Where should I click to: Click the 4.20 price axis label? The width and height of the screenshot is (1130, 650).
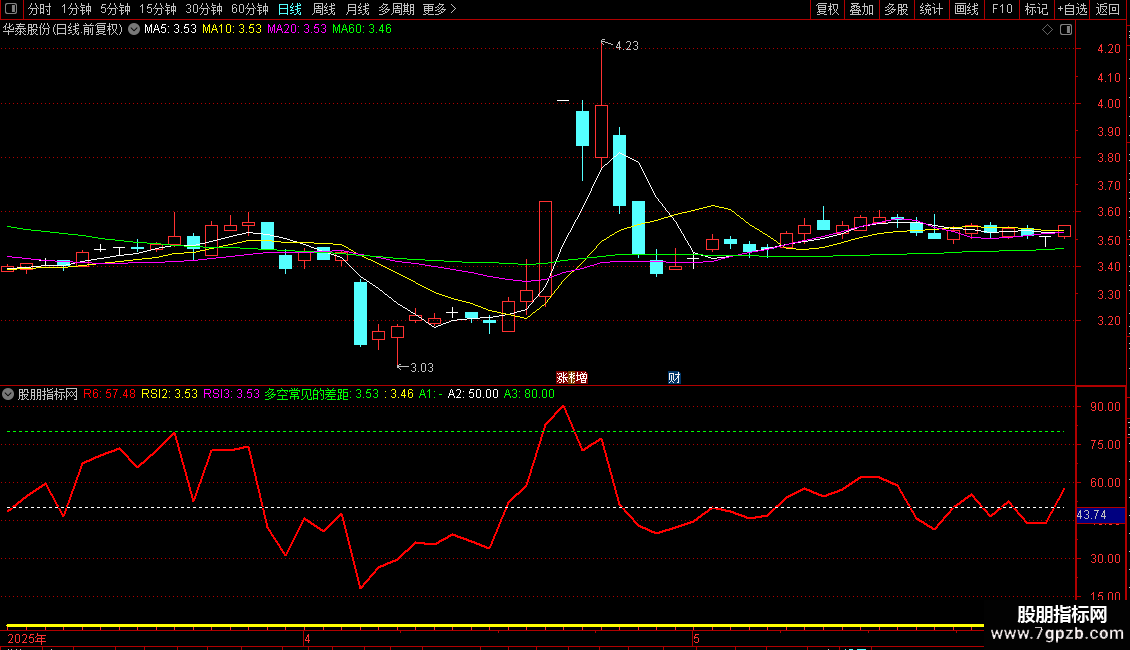(1109, 49)
